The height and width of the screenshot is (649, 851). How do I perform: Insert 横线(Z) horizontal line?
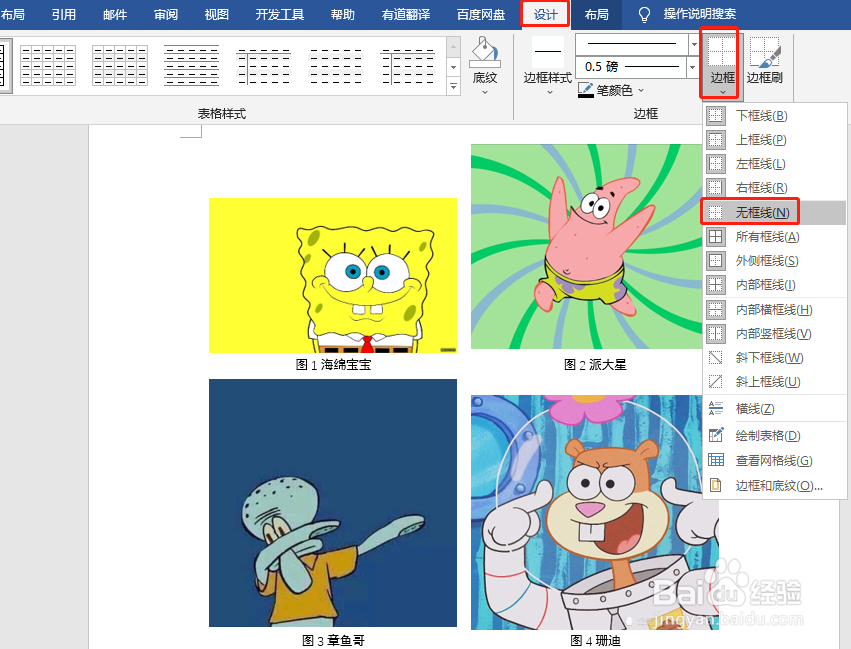[775, 409]
